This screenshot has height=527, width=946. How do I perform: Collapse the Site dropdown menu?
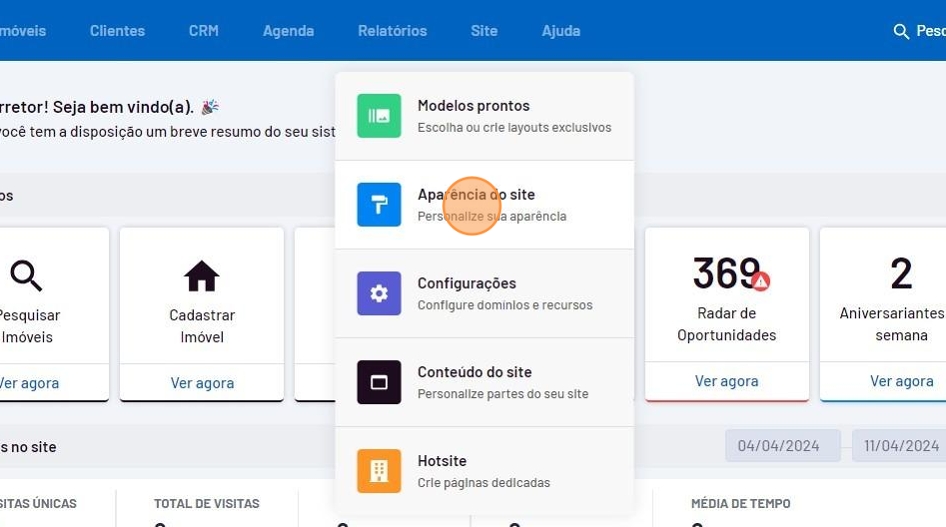coord(484,31)
